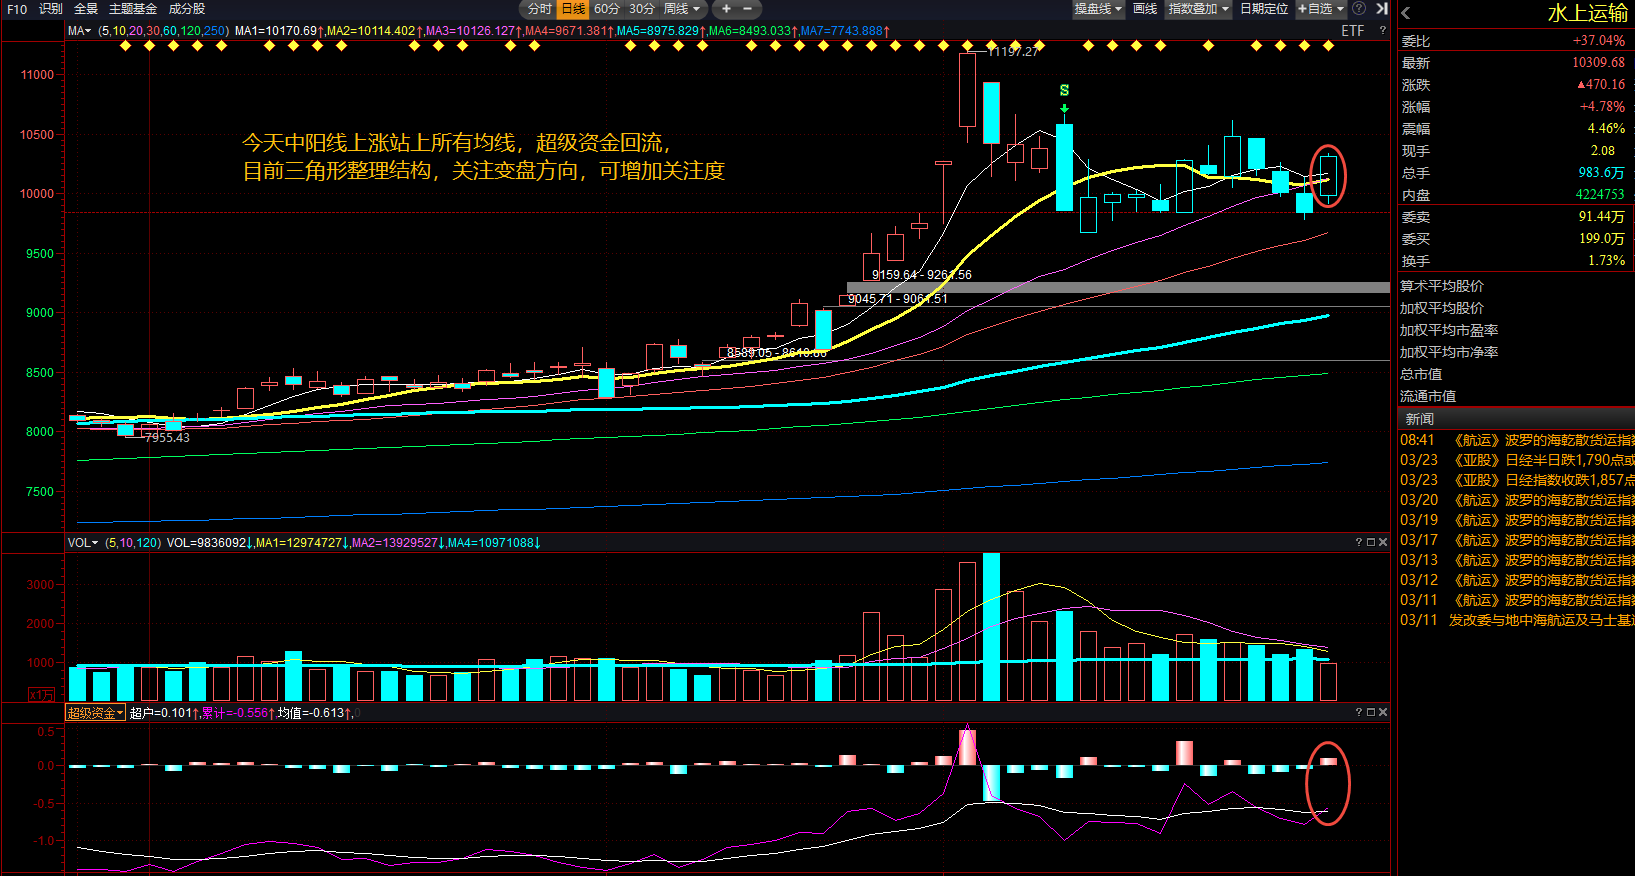Open the 操盘线 dropdown menu

point(1098,9)
